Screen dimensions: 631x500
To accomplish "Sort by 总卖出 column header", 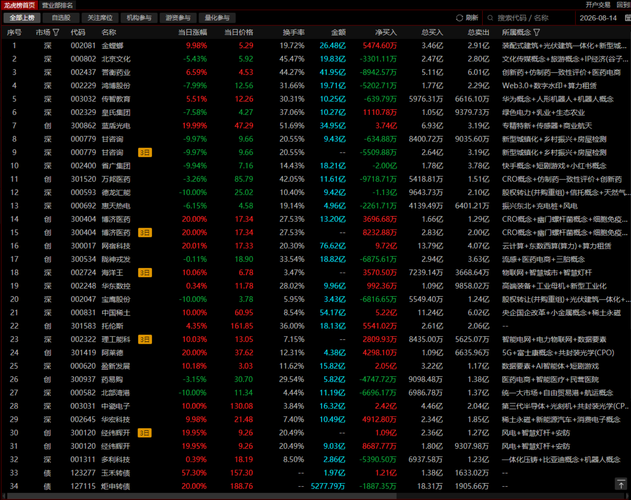I will pyautogui.click(x=478, y=32).
